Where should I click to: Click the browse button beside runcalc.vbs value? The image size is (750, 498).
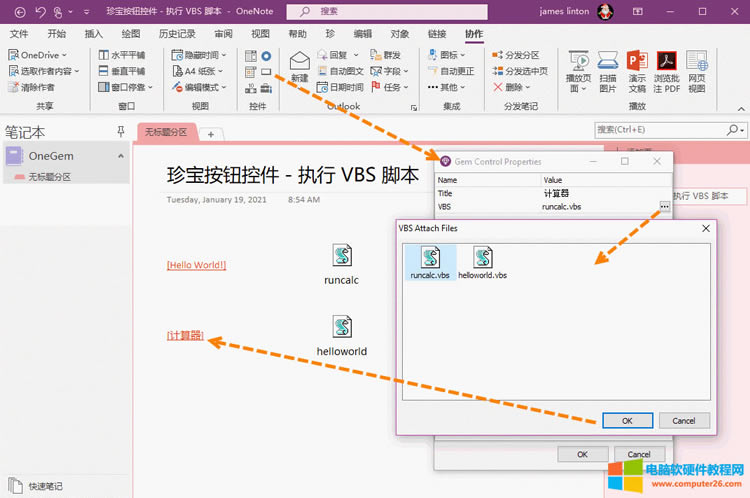tap(664, 207)
